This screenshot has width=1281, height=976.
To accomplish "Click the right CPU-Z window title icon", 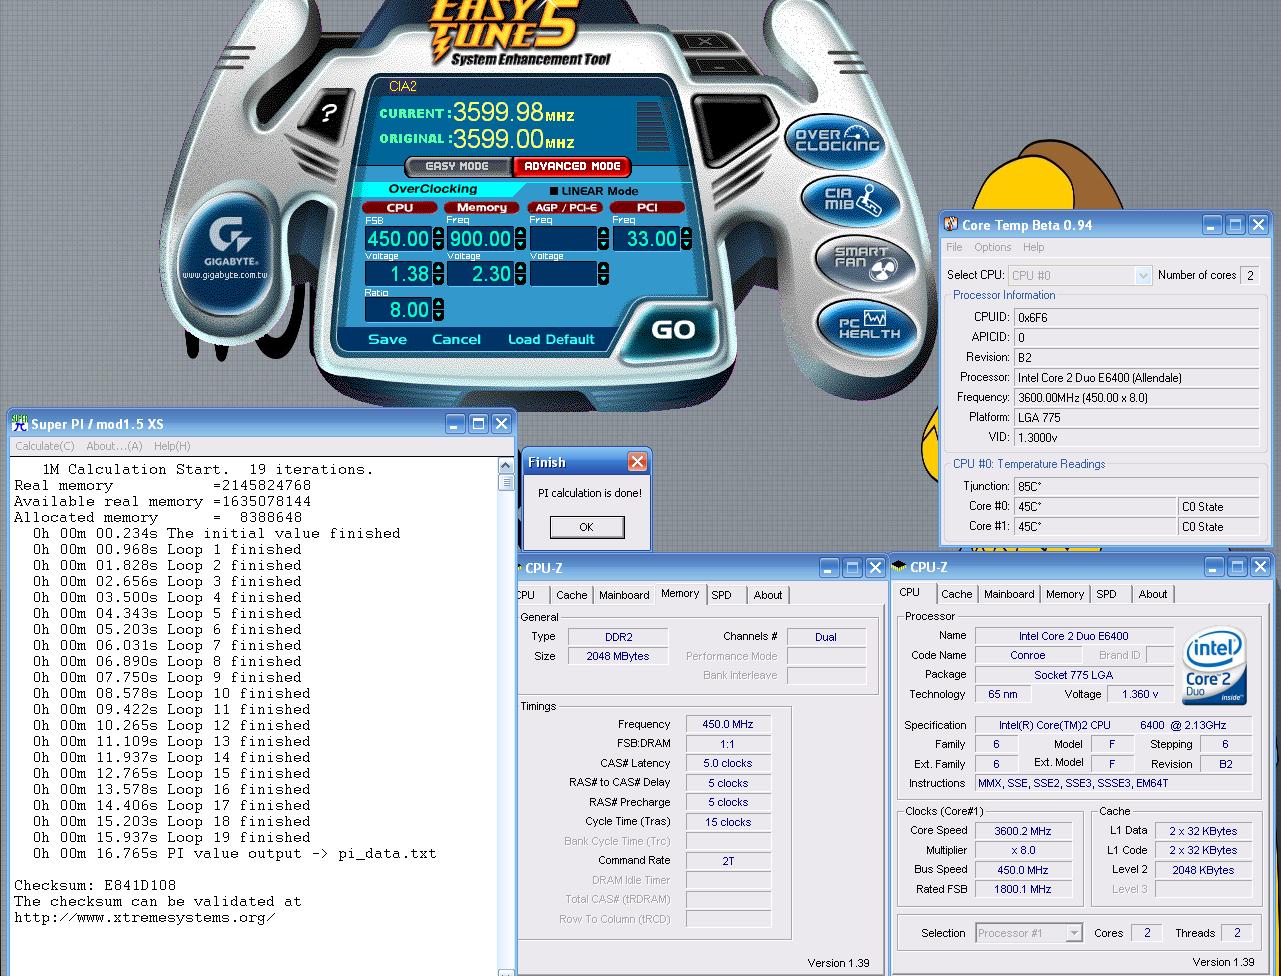I will click(899, 567).
